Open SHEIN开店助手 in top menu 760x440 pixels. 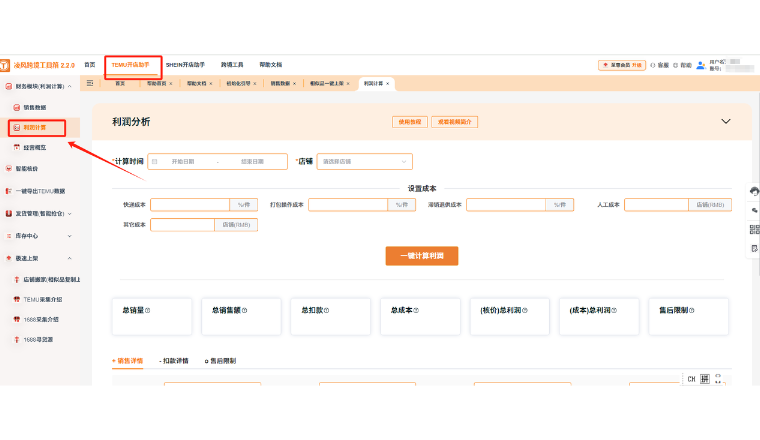pos(185,64)
